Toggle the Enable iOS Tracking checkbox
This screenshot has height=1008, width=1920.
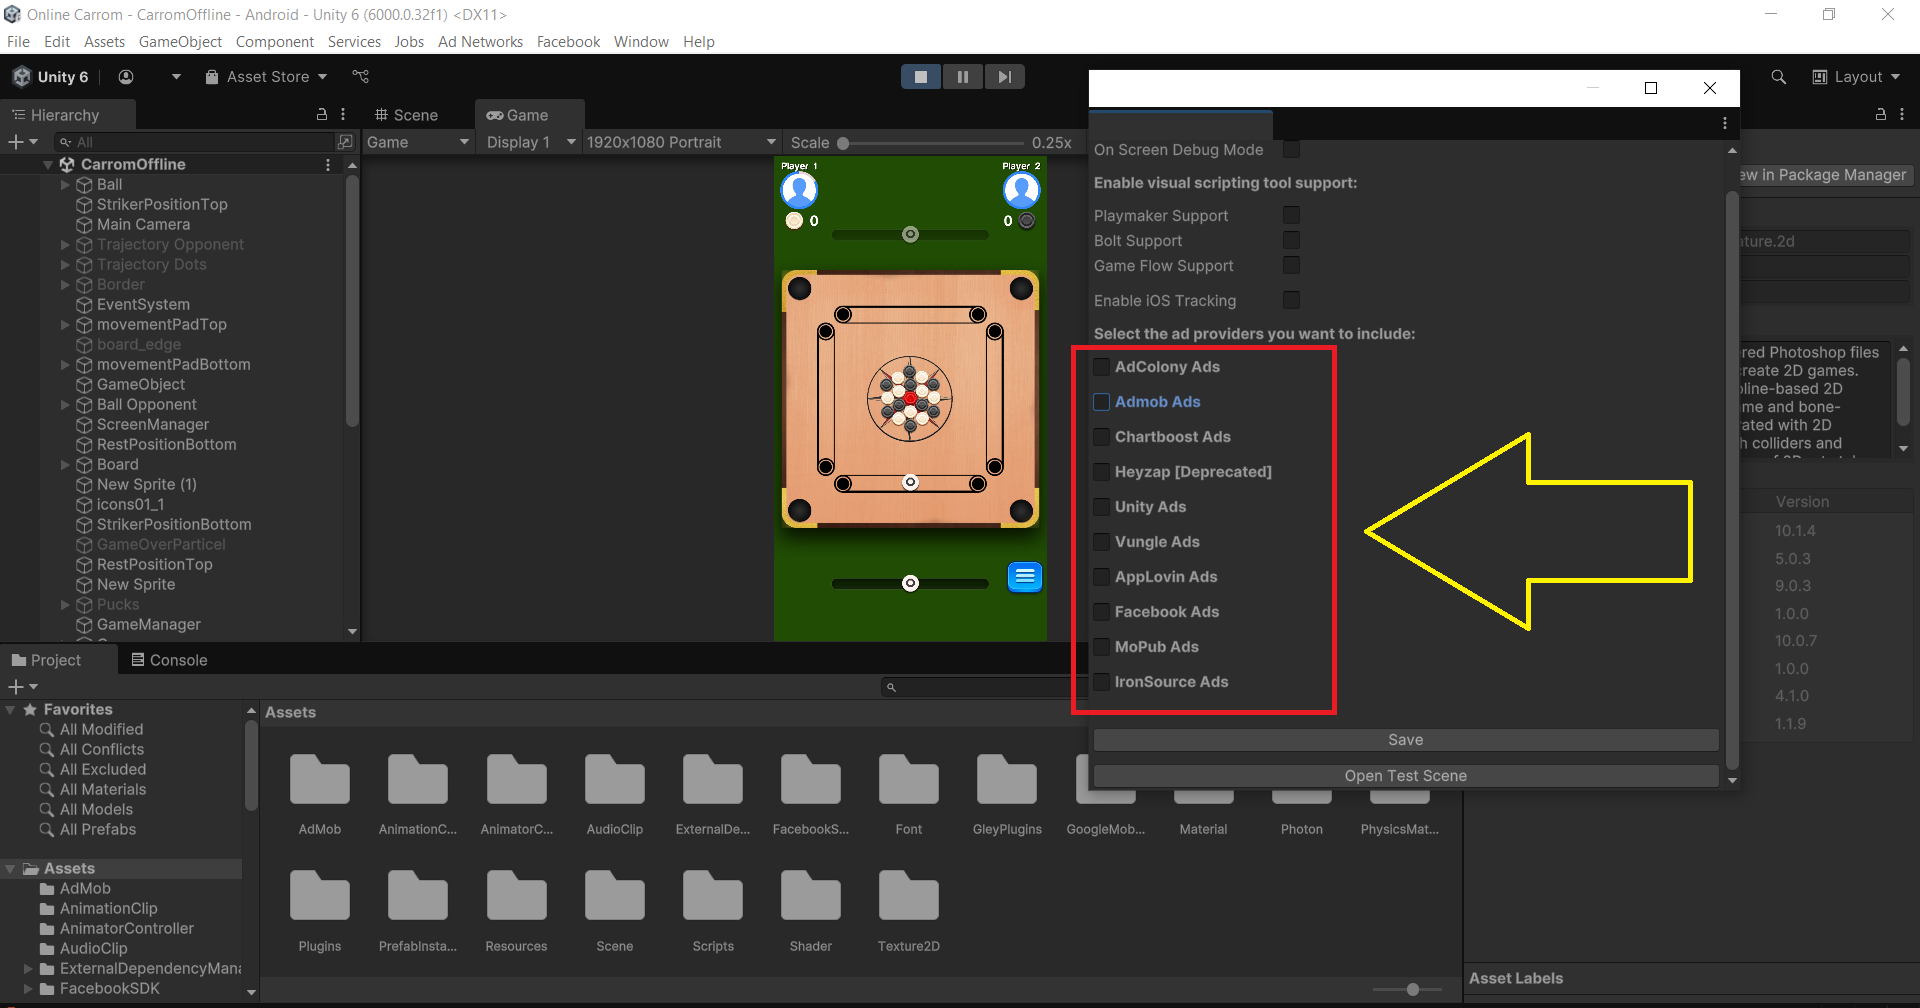(1291, 300)
